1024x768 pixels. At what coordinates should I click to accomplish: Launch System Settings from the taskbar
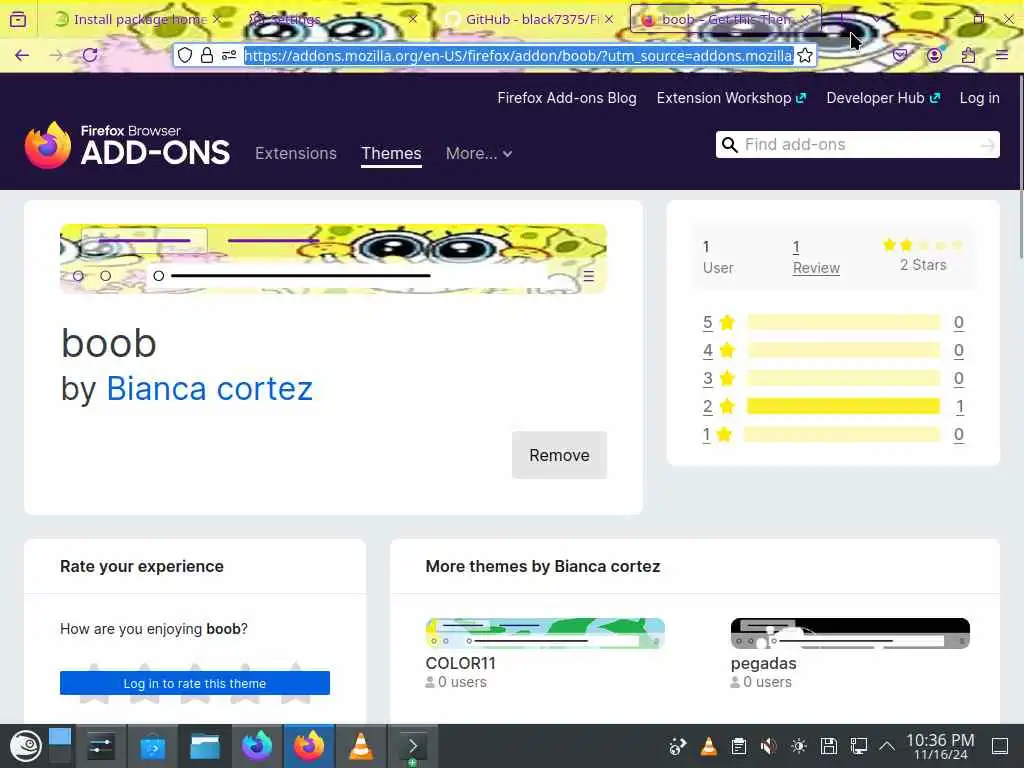pos(101,746)
